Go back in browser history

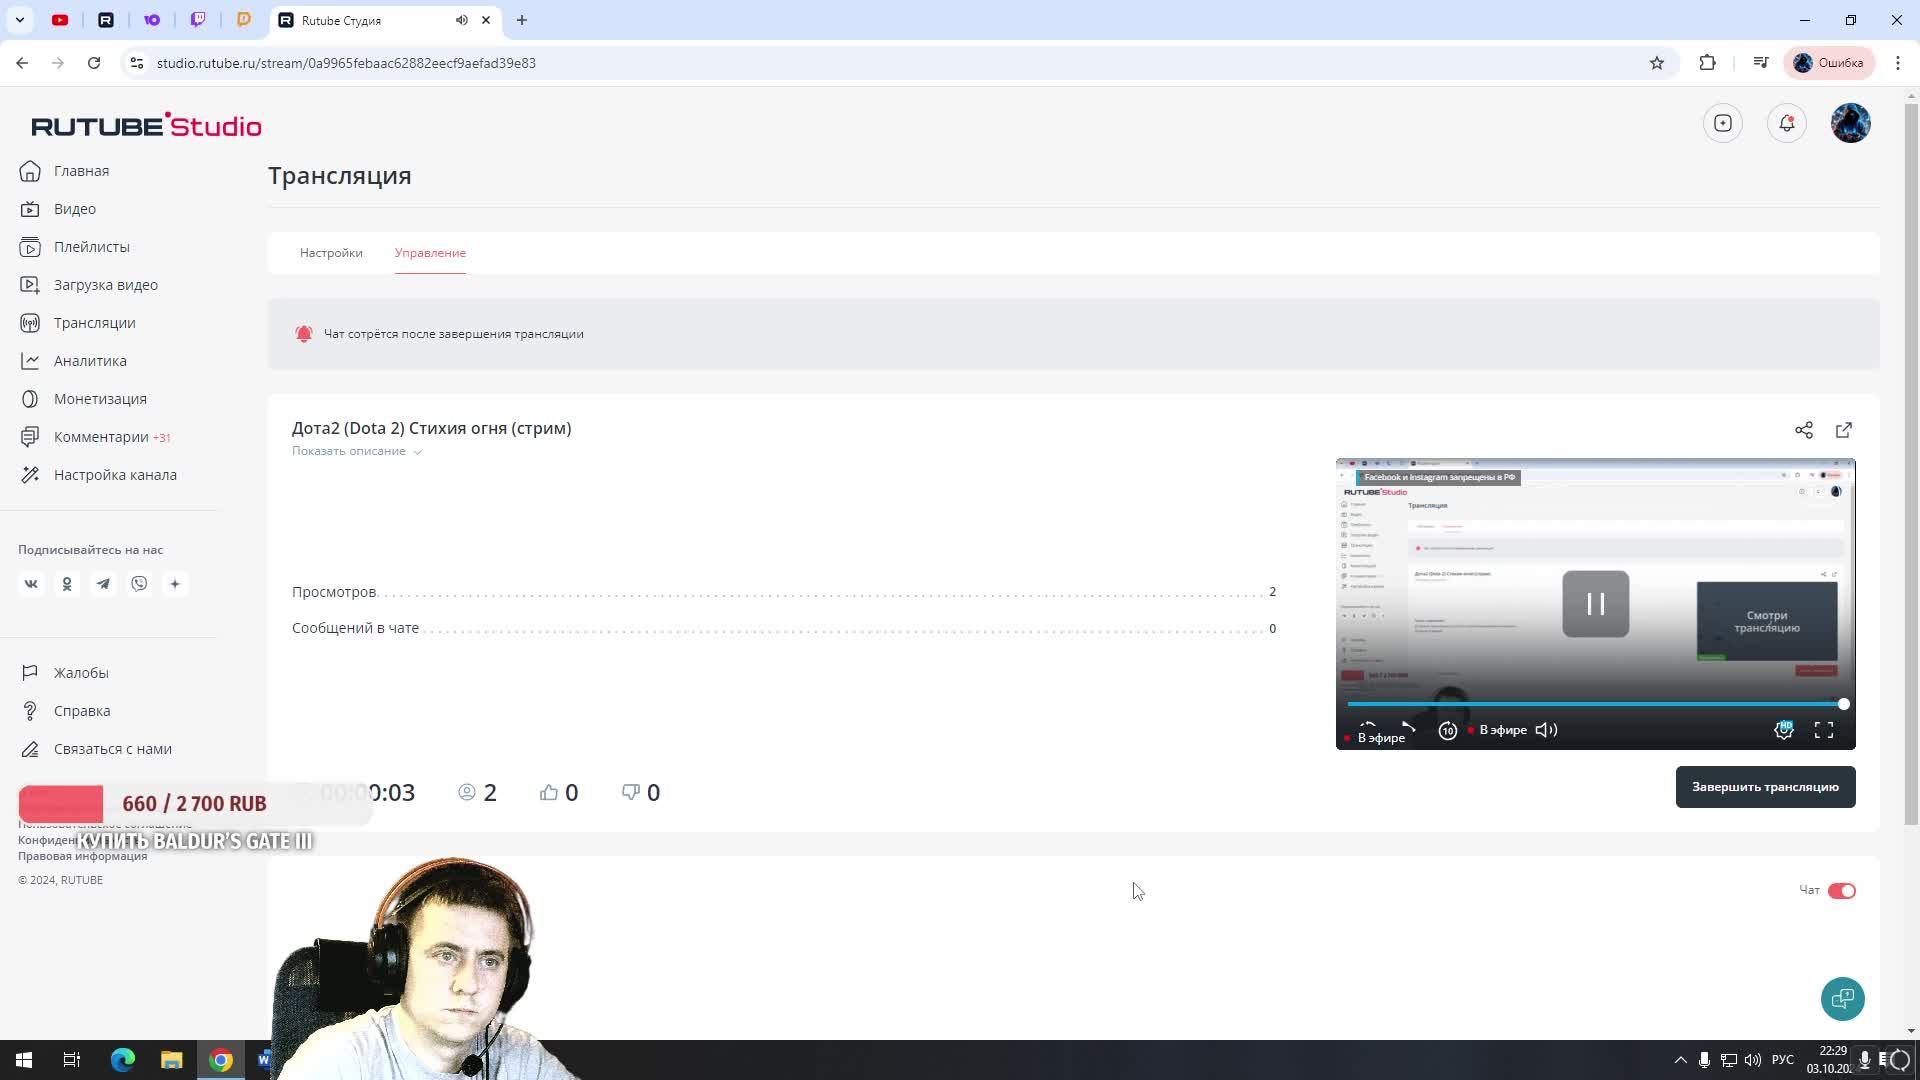22,63
